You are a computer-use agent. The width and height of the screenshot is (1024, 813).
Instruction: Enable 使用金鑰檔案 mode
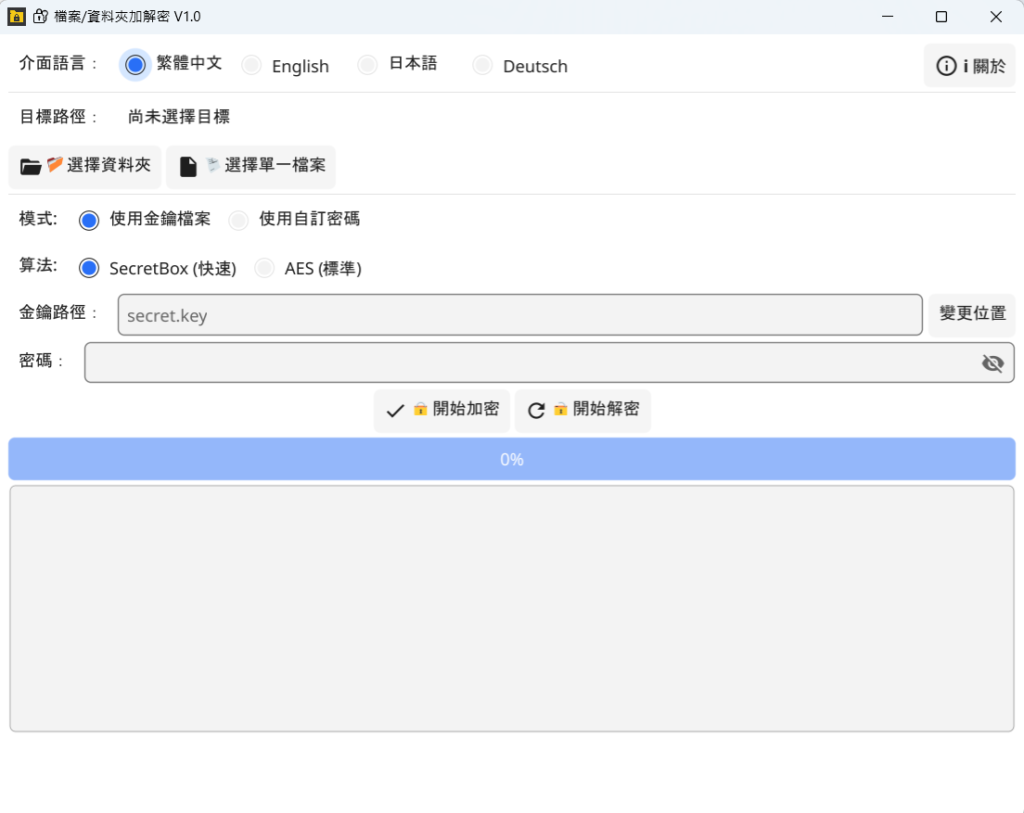pos(89,220)
